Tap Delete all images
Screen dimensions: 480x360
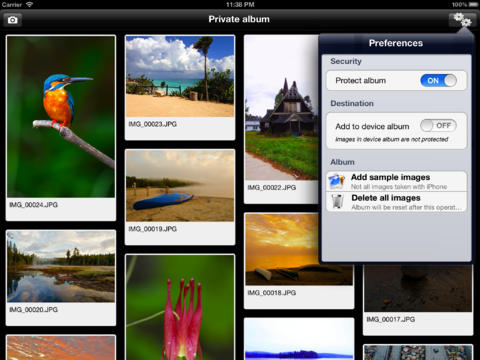(396, 202)
